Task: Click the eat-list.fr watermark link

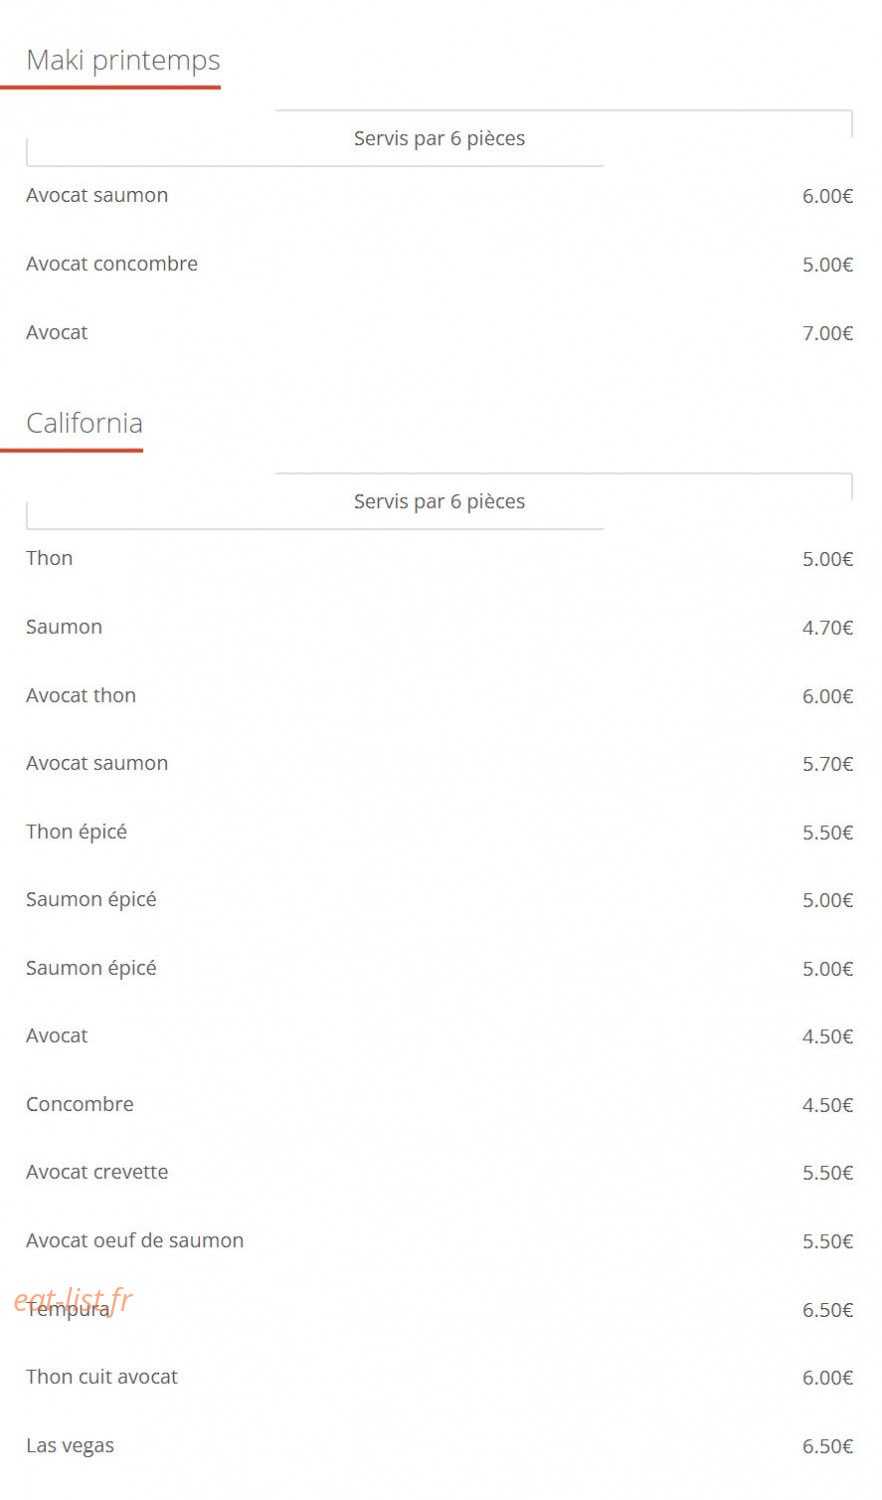Action: (x=73, y=1299)
